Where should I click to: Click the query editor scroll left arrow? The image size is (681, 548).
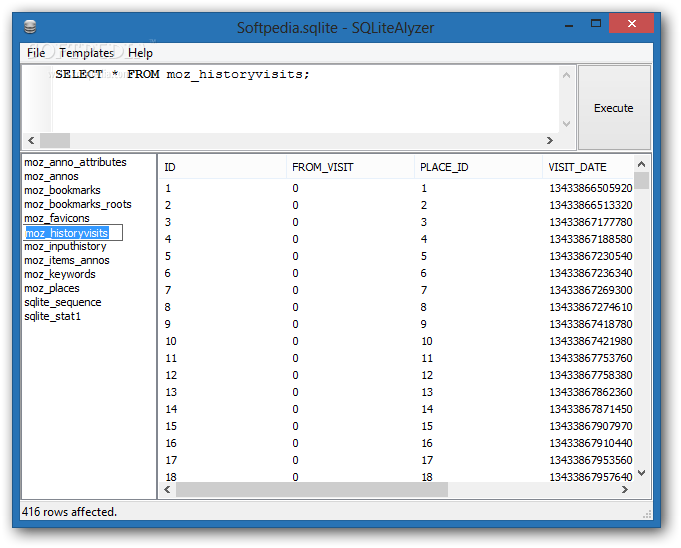coord(31,140)
